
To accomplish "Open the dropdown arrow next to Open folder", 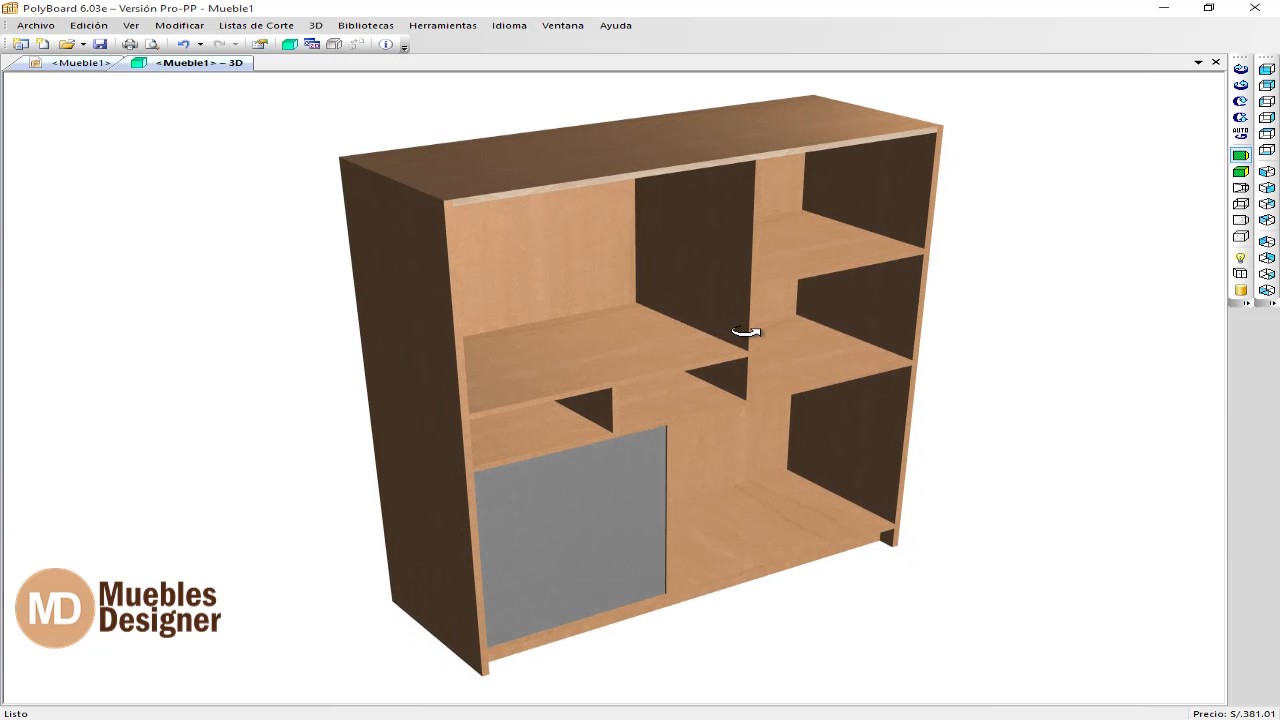I will 83,44.
